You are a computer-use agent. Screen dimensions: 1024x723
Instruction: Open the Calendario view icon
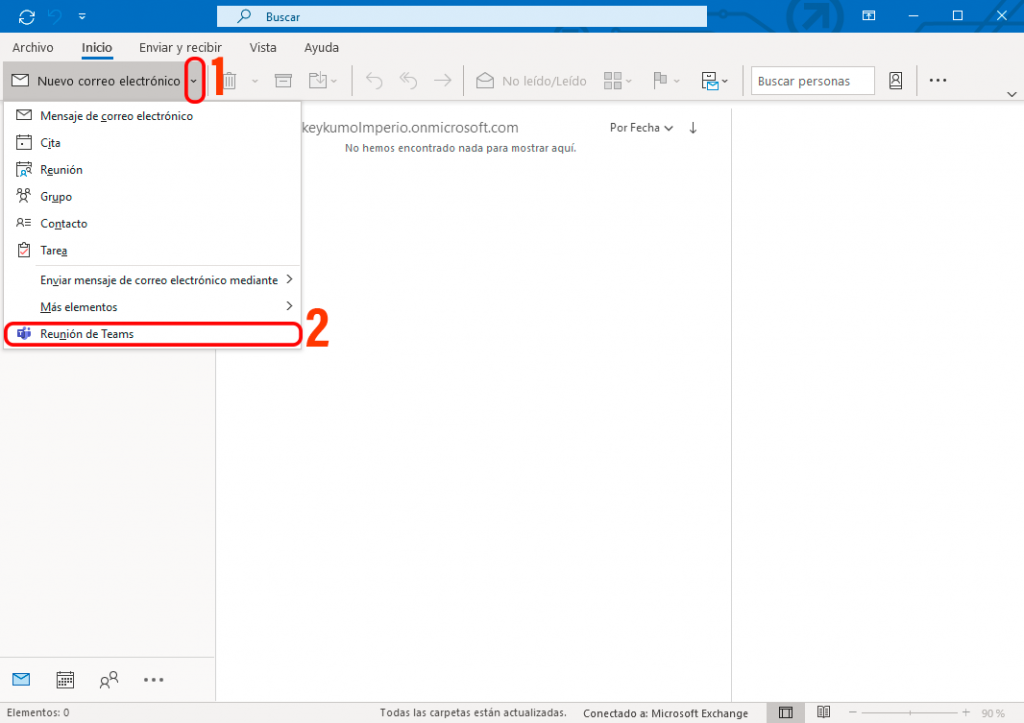pos(65,680)
